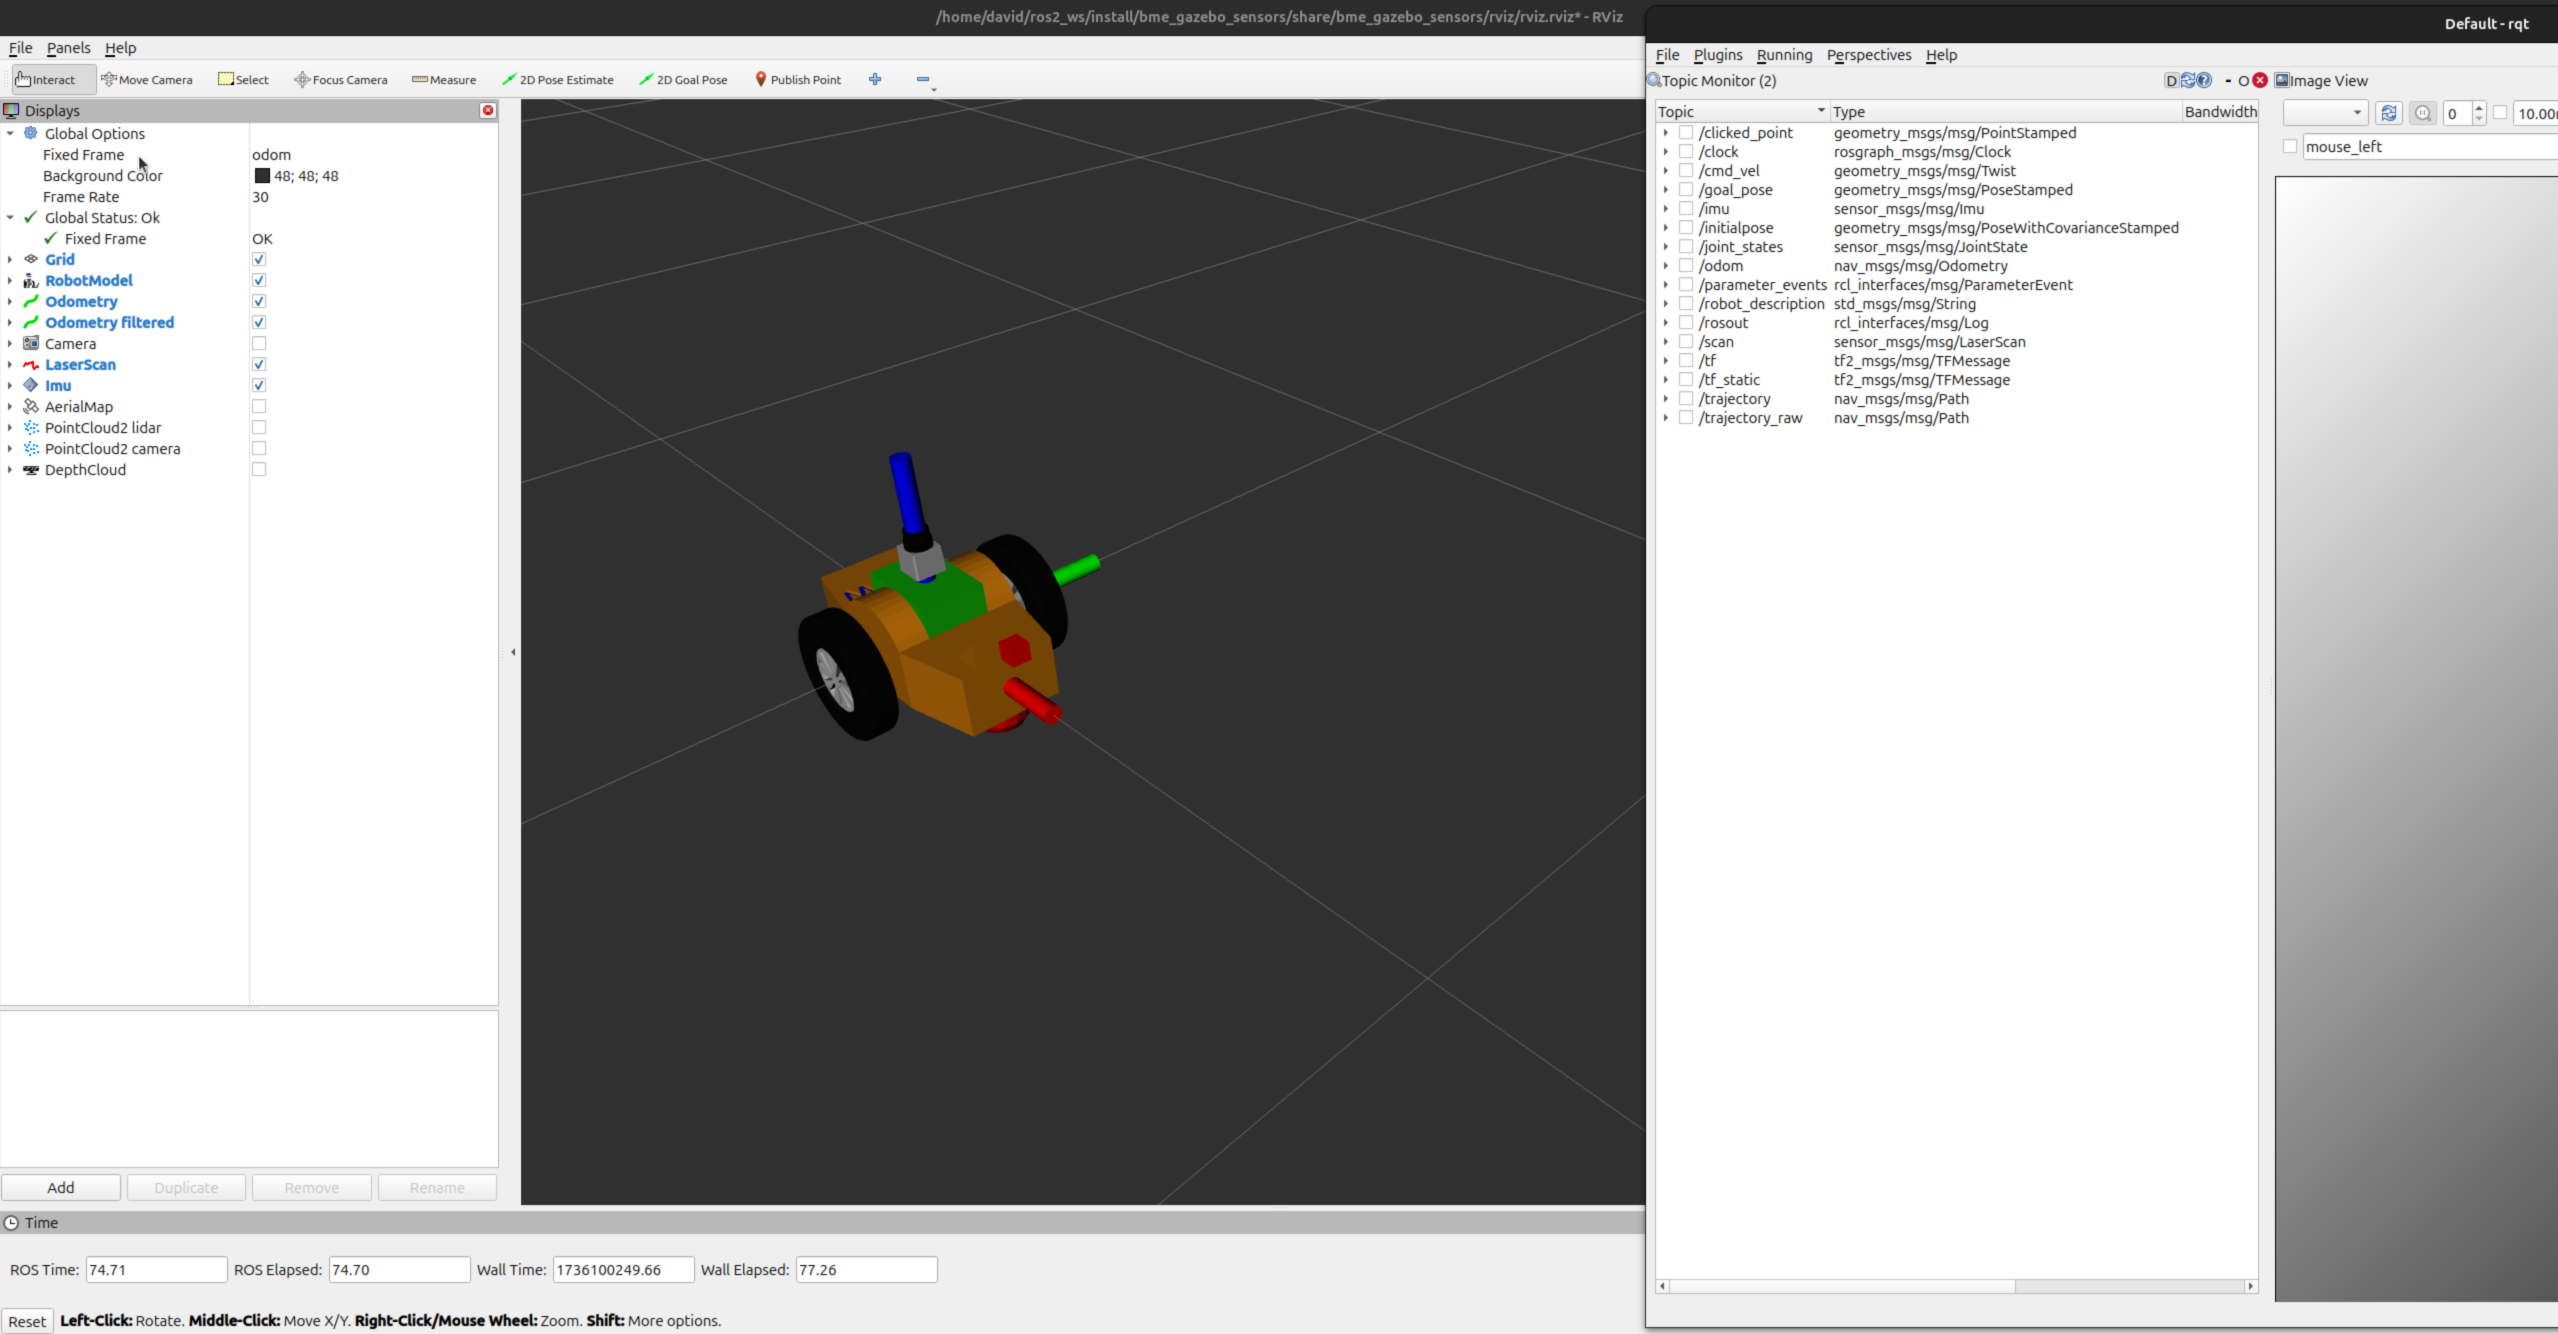Choose the 2D Pose Estimate tool

558,79
